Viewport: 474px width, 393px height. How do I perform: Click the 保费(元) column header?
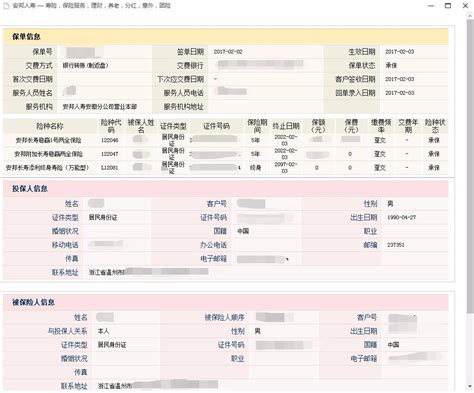[351, 126]
